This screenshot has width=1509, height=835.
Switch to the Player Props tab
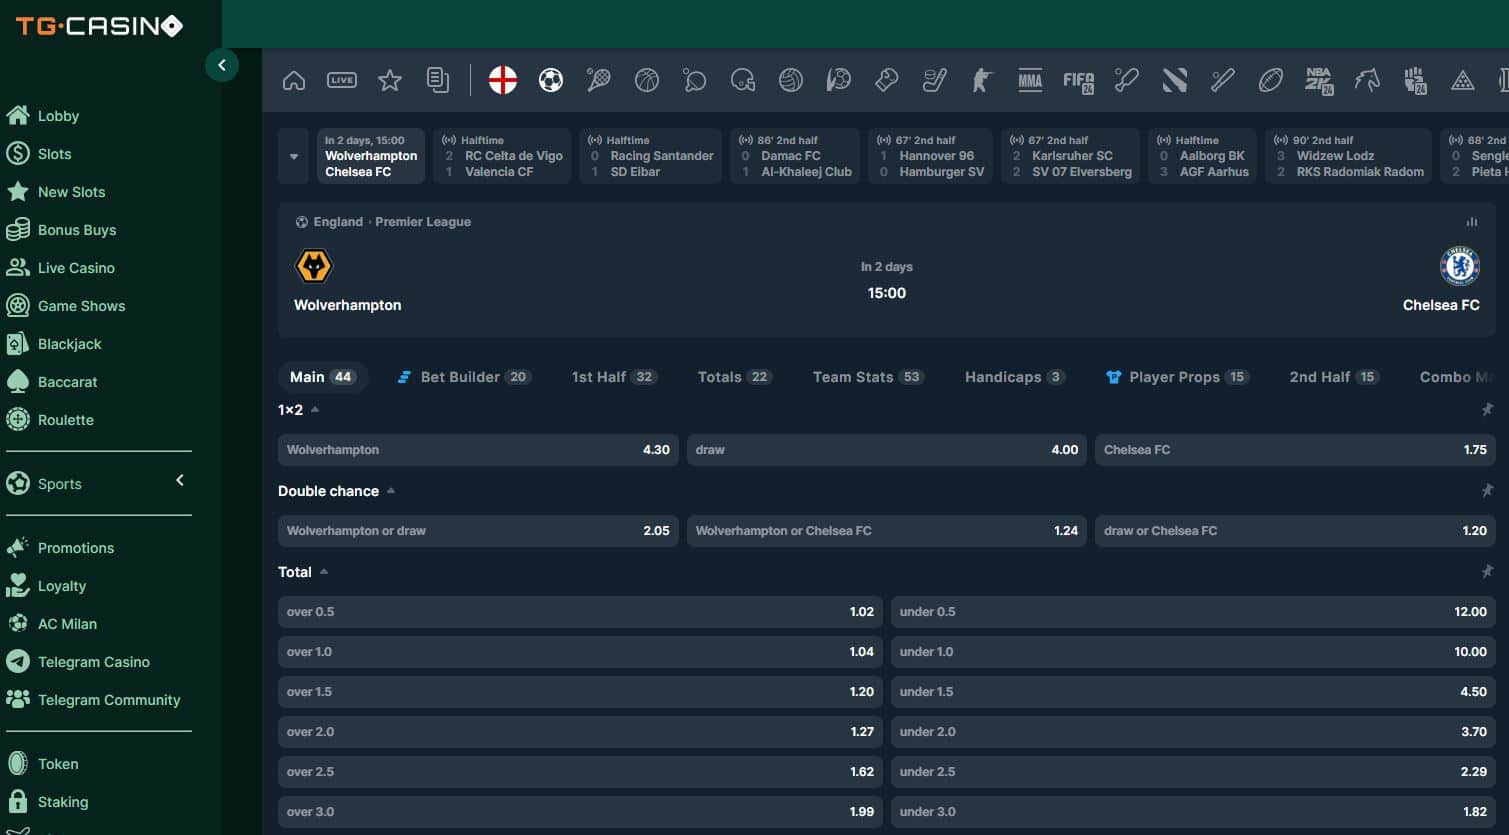click(1177, 377)
